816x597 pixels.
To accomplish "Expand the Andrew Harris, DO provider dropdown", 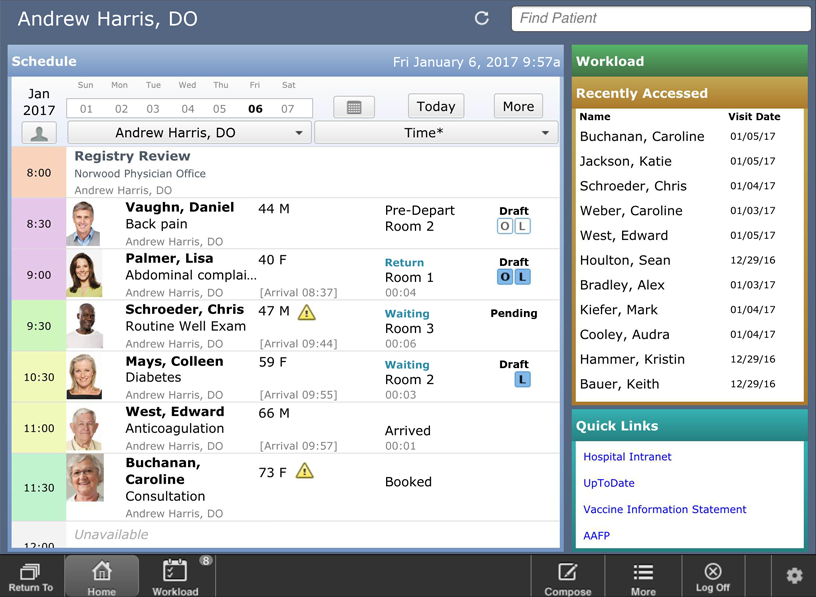I will coord(189,133).
